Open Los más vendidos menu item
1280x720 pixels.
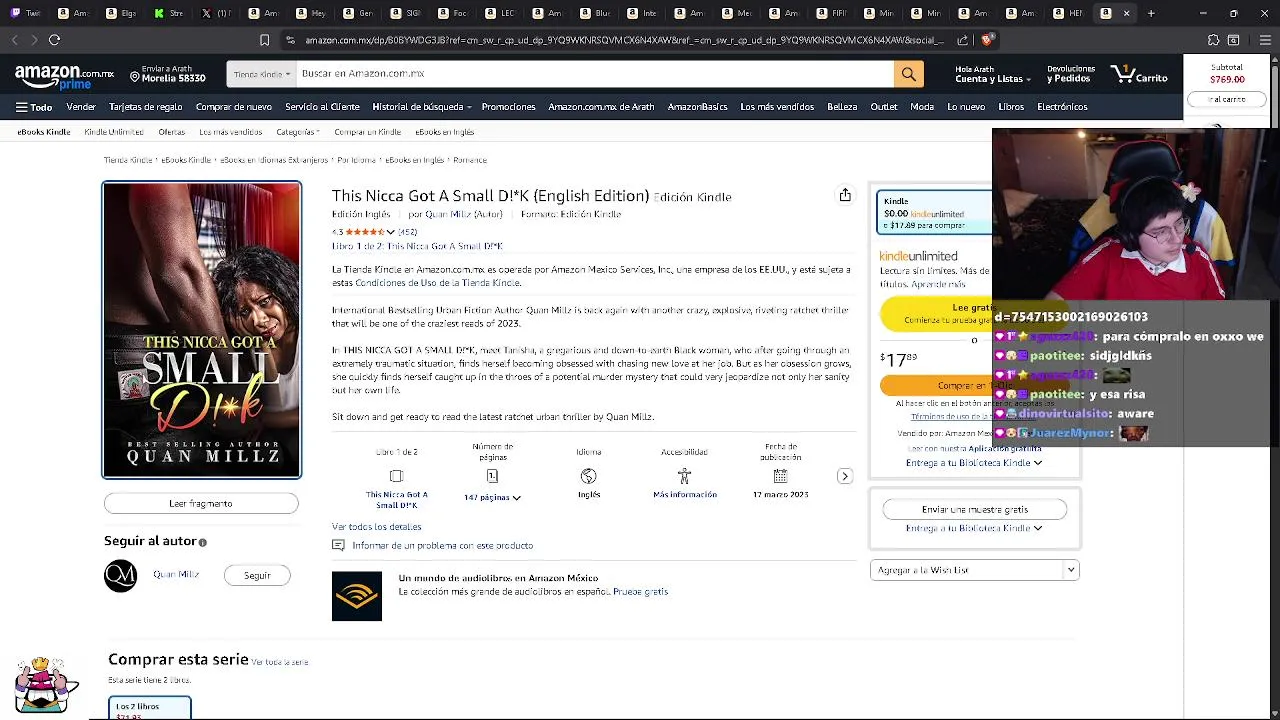pyautogui.click(x=777, y=107)
